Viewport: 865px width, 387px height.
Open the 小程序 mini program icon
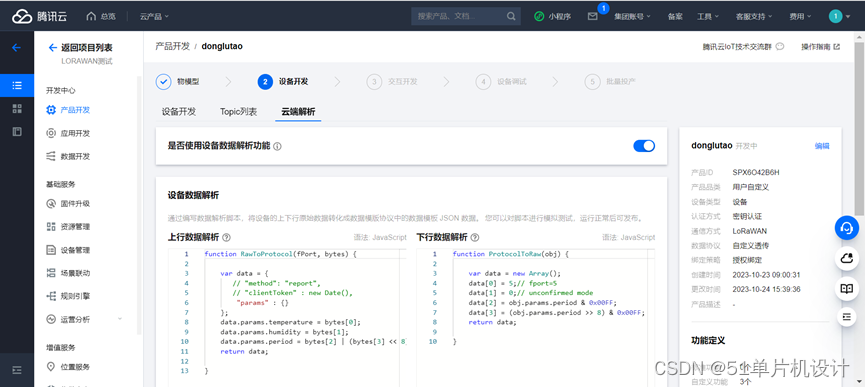[539, 17]
